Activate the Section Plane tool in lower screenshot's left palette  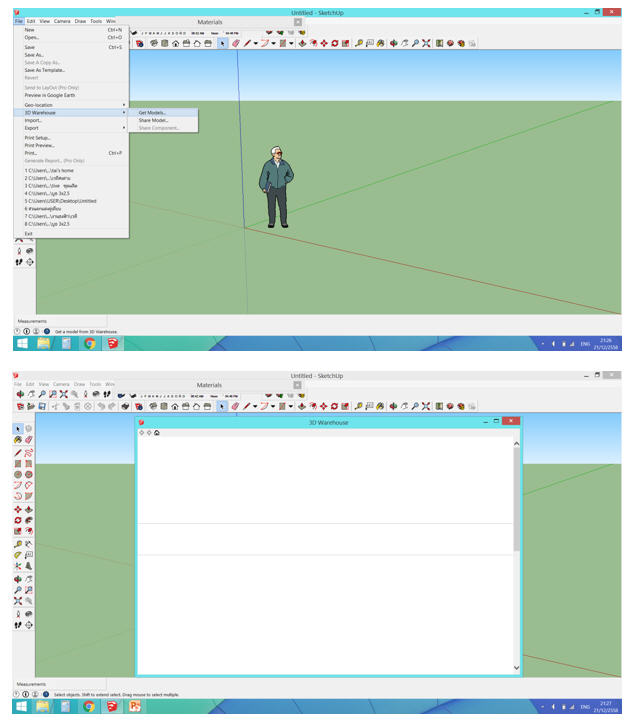tap(29, 625)
